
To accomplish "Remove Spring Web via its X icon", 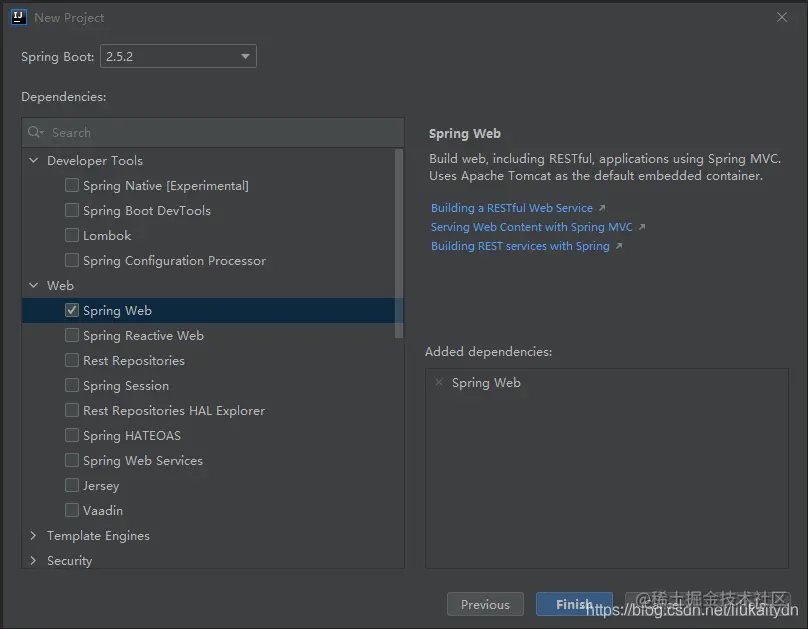I will pyautogui.click(x=439, y=382).
